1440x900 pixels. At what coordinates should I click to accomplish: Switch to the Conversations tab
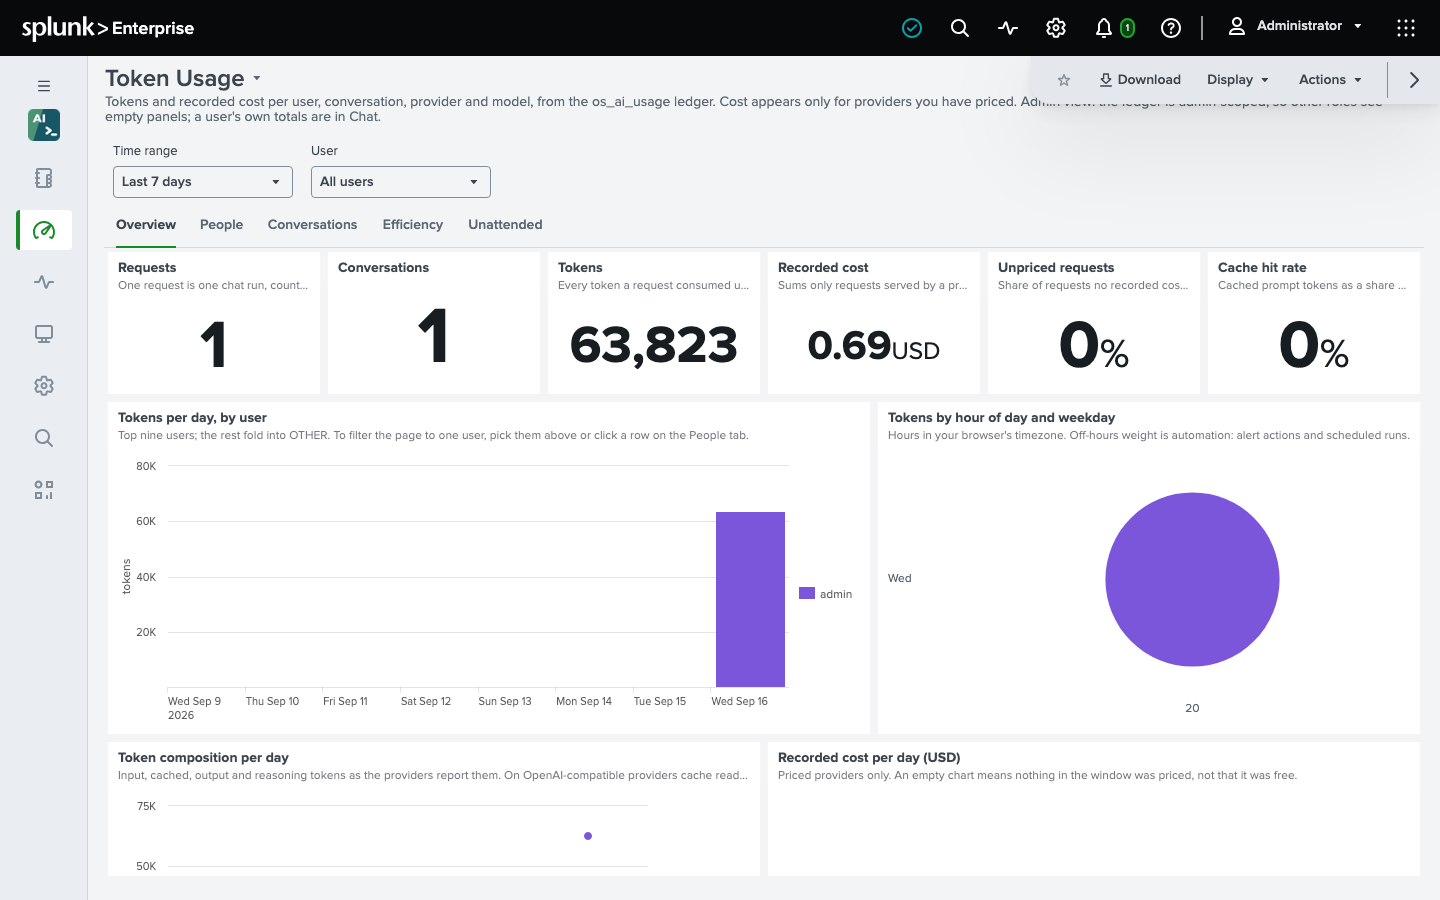312,225
